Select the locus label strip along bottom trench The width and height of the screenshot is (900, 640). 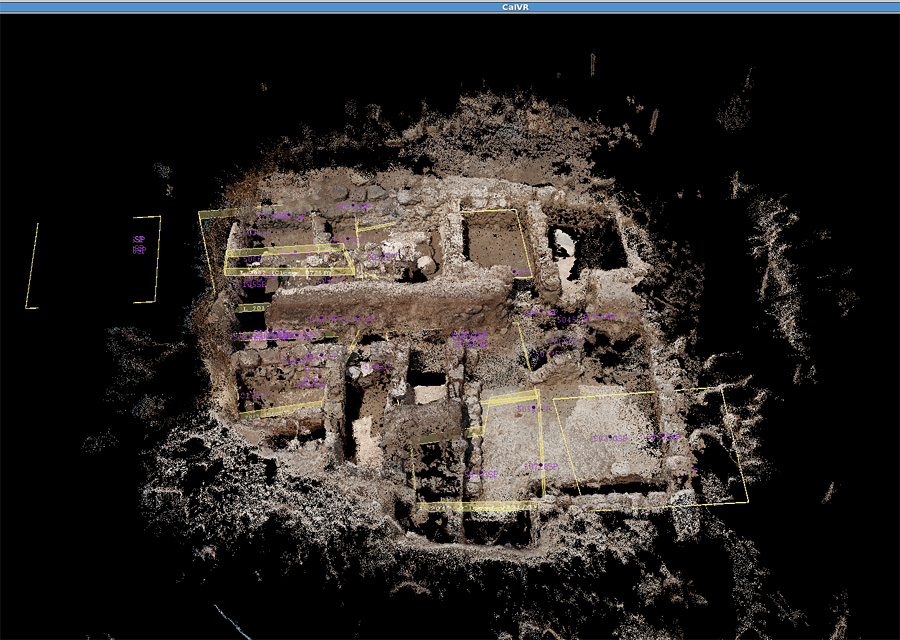pyautogui.click(x=478, y=507)
